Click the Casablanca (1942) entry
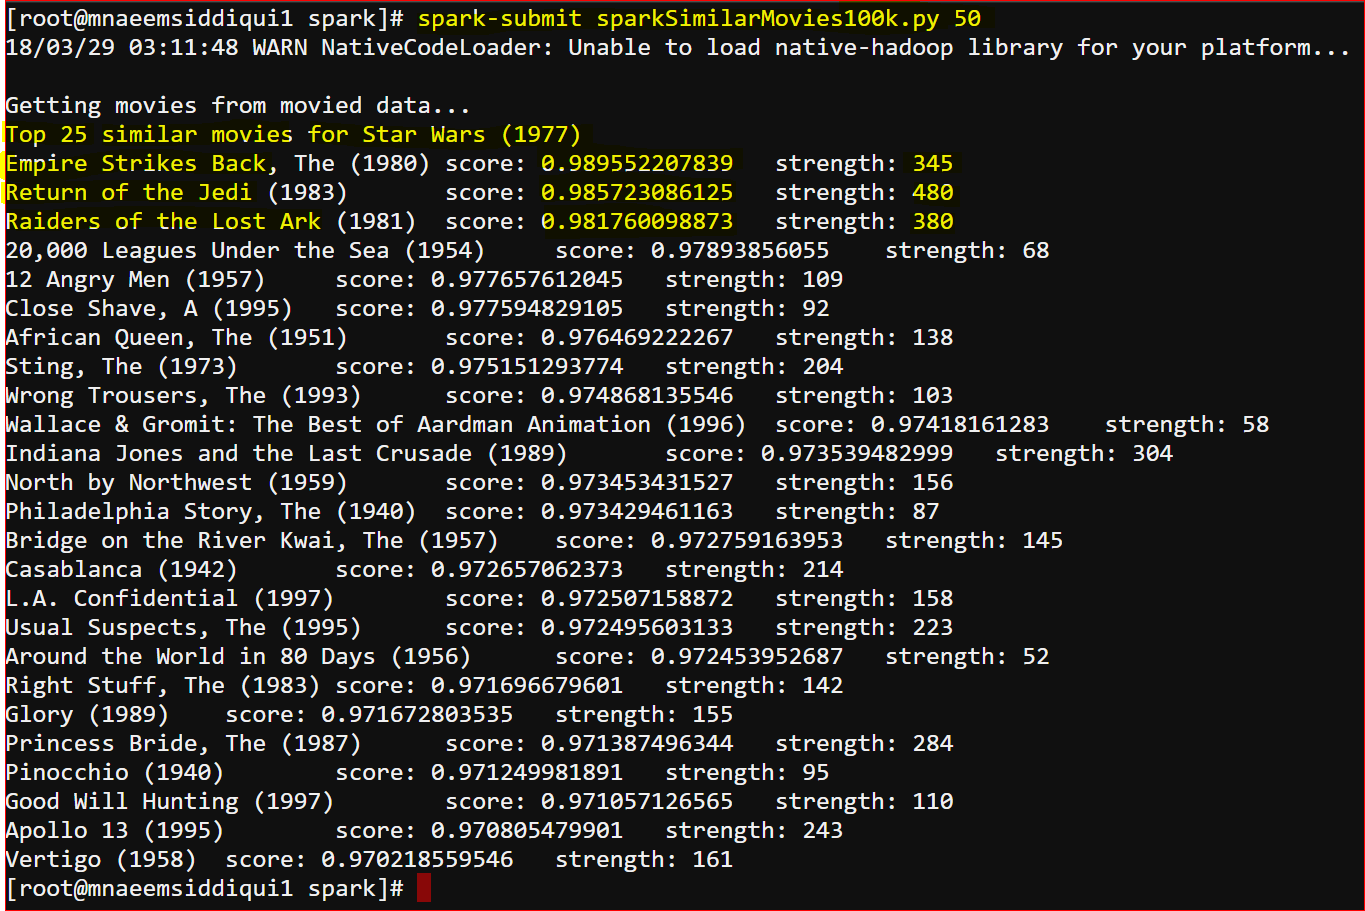1365x911 pixels. pos(121,569)
